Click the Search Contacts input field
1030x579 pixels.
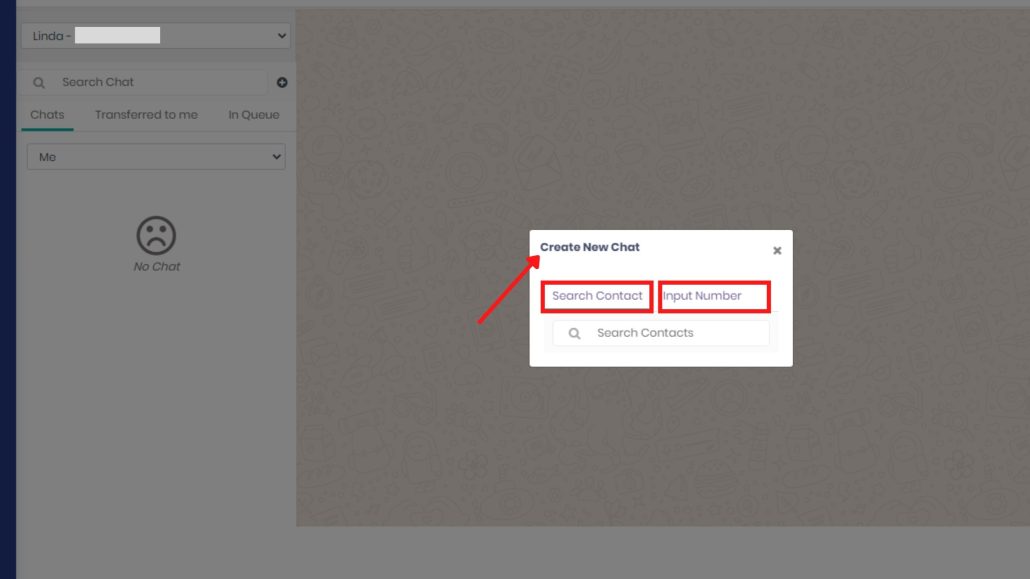[661, 333]
